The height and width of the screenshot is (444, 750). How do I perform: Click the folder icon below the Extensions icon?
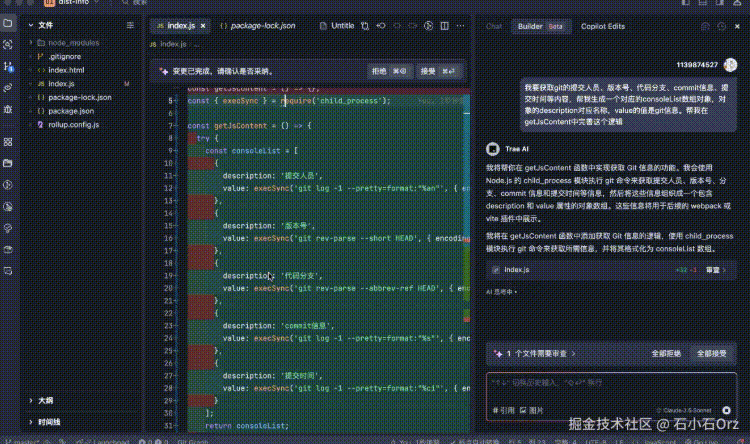[x=8, y=163]
